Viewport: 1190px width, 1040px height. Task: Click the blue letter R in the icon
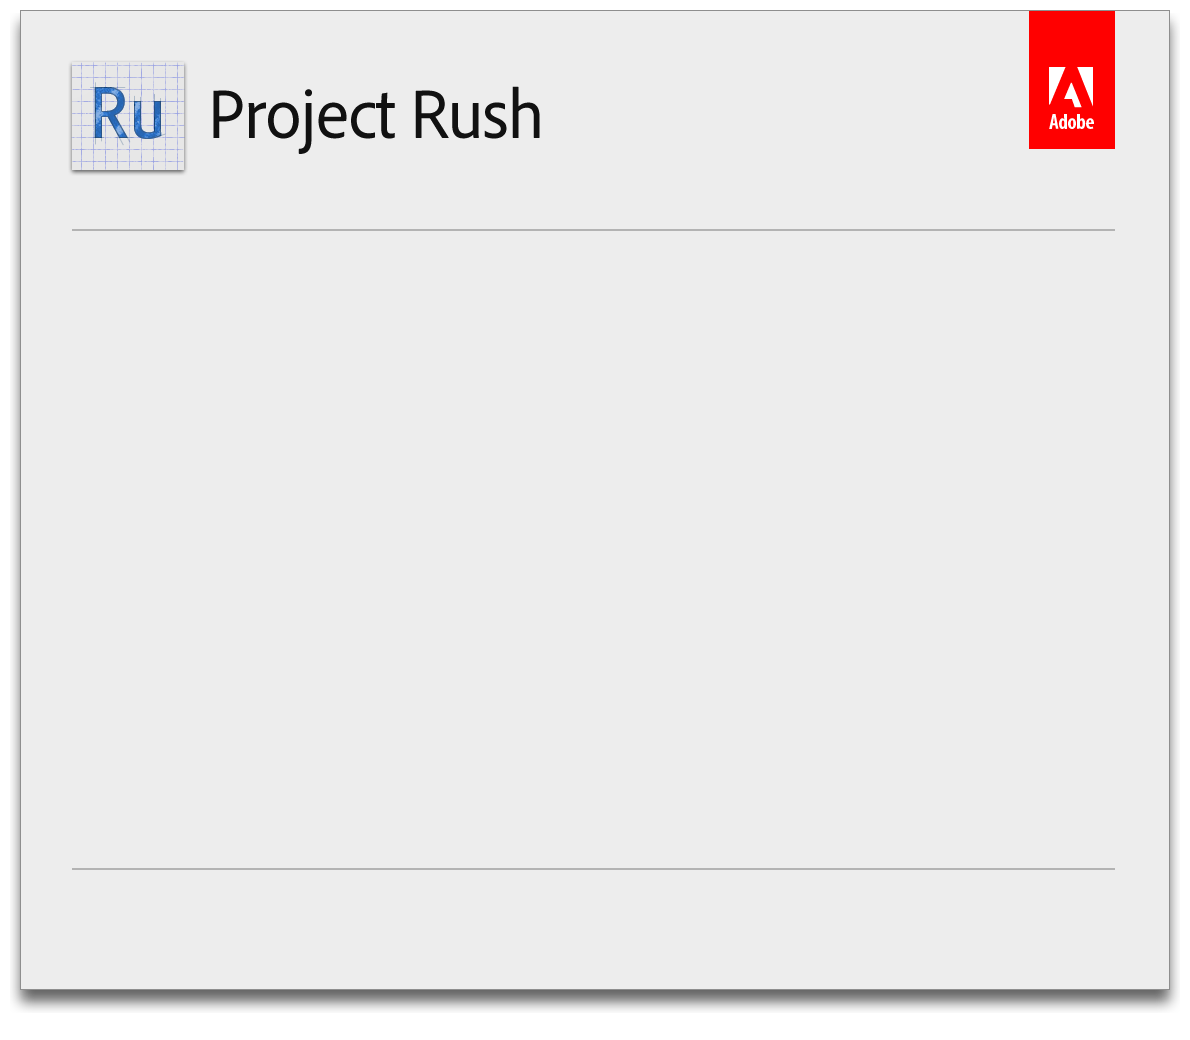click(x=110, y=114)
